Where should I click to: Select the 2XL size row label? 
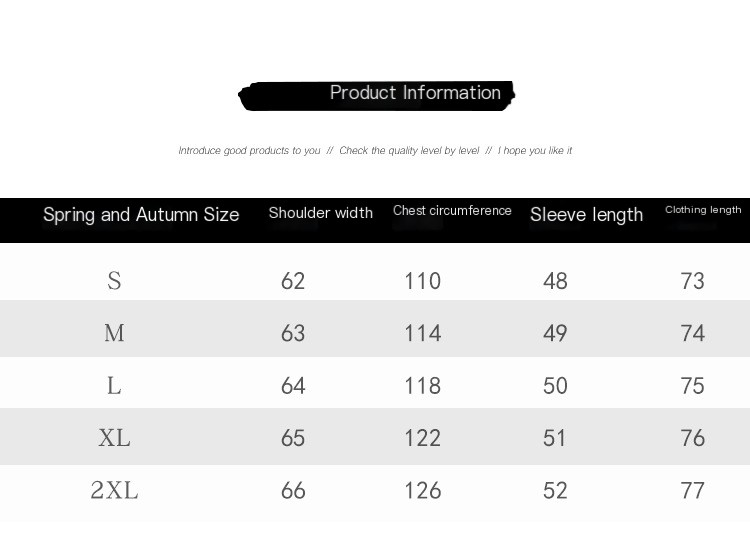(114, 490)
